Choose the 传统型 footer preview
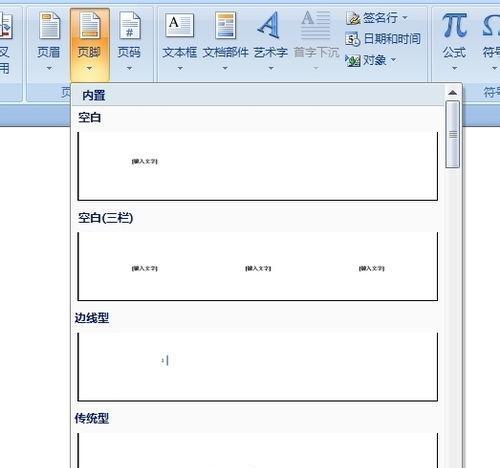 258,450
